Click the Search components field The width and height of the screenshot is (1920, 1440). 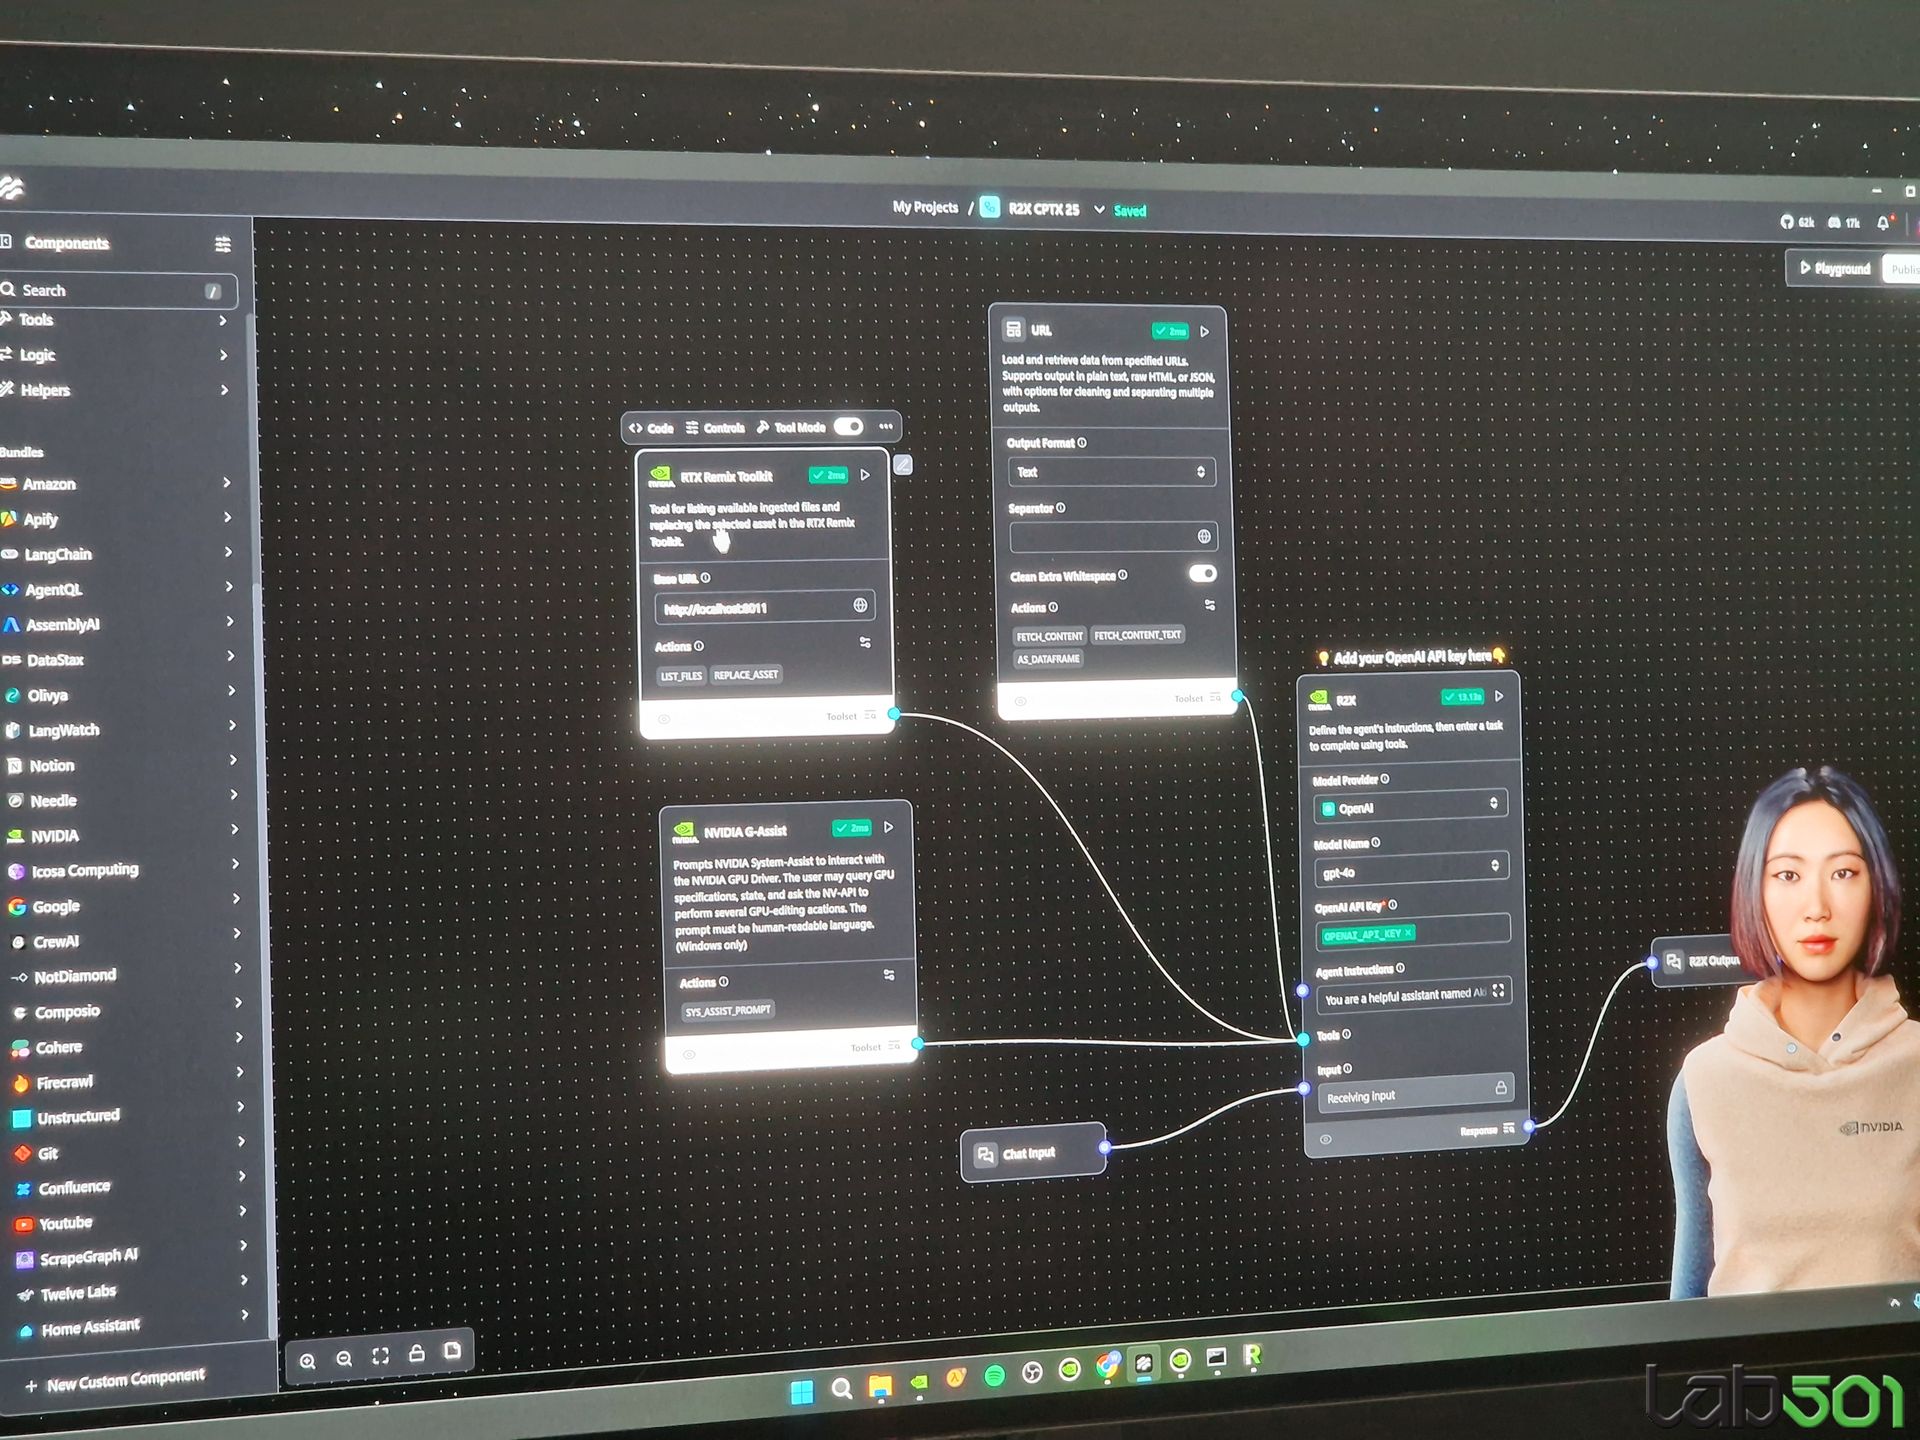[x=118, y=290]
